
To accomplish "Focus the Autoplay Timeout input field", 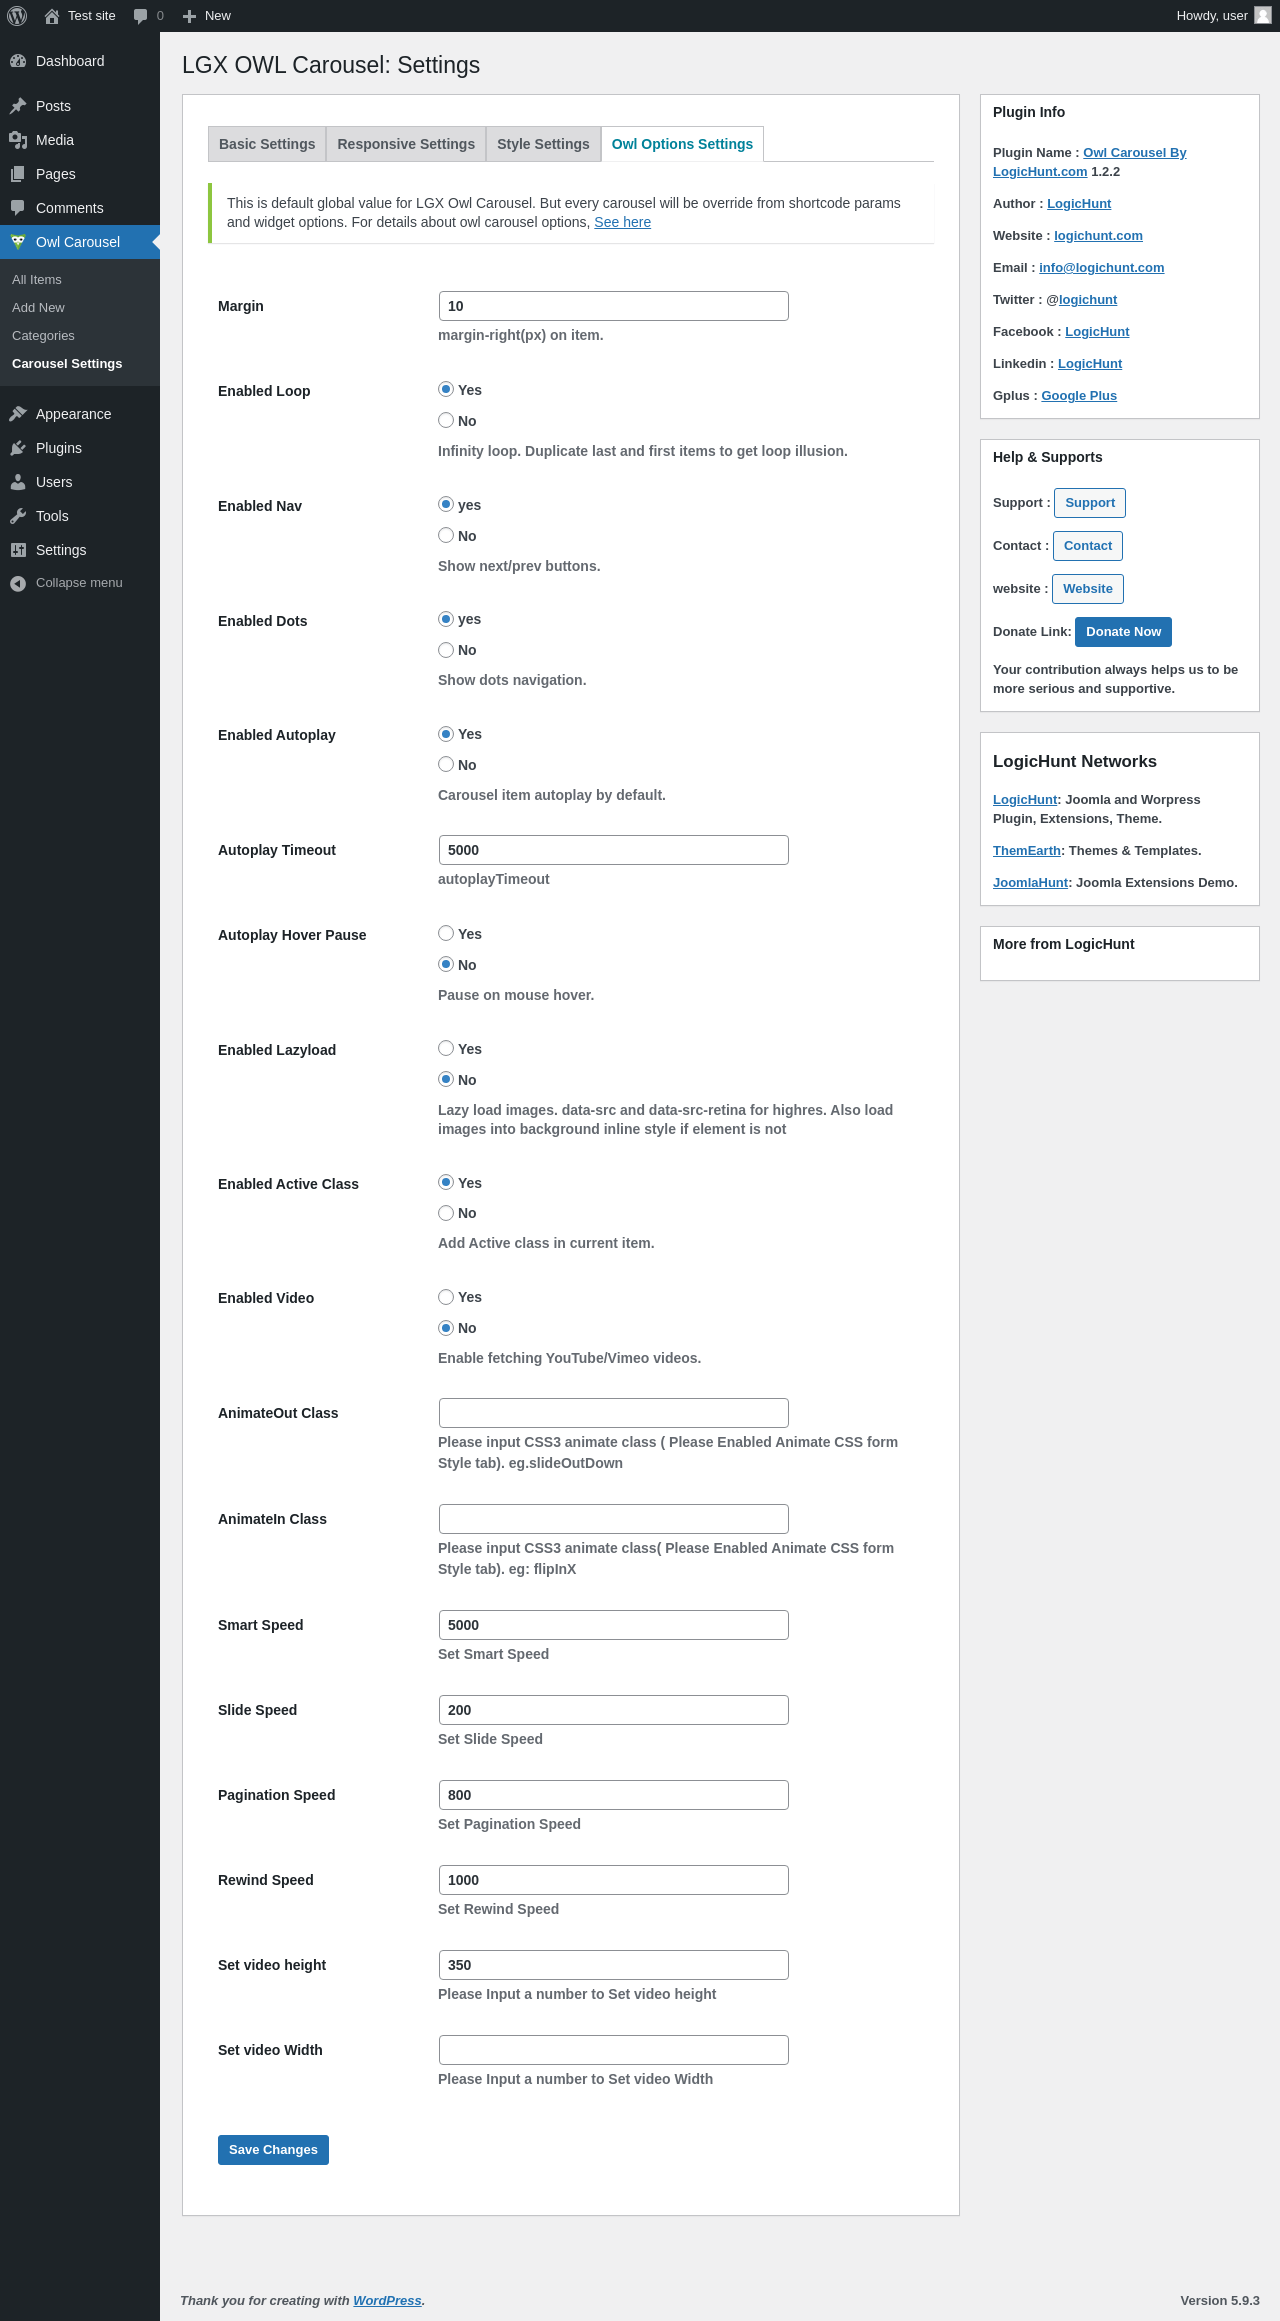I will point(614,850).
